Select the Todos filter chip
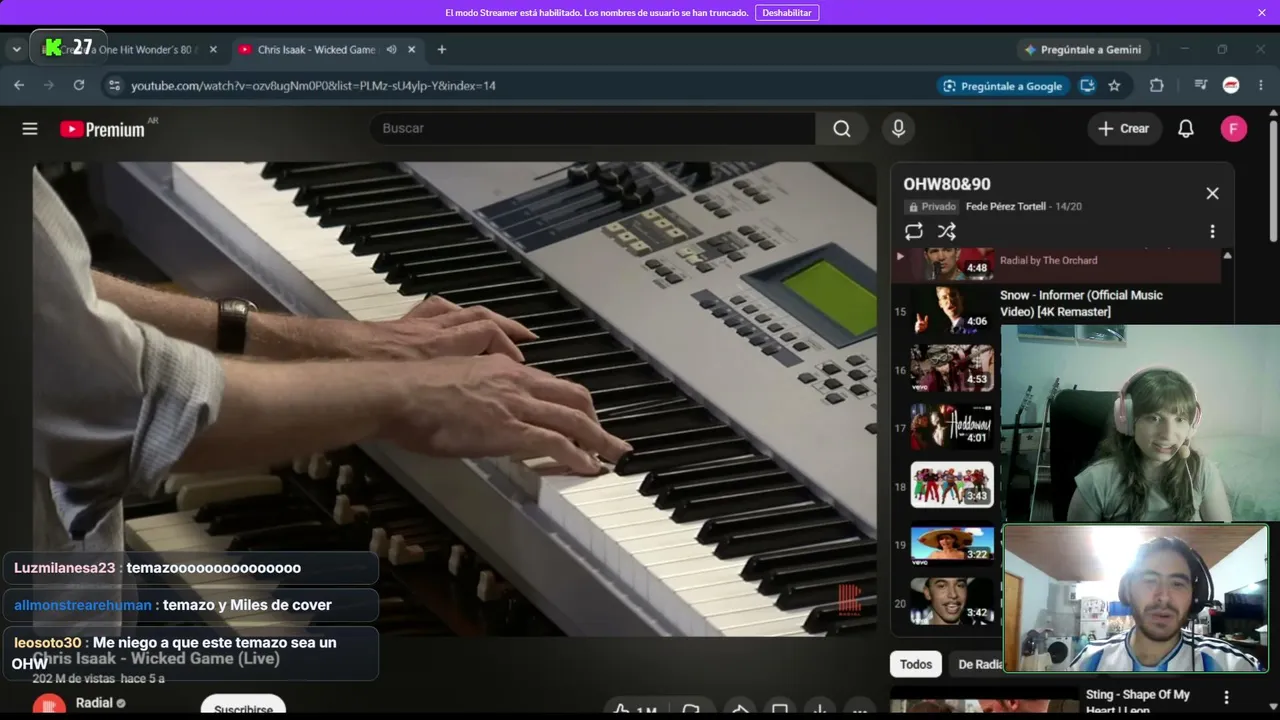The height and width of the screenshot is (720, 1280). tap(916, 664)
